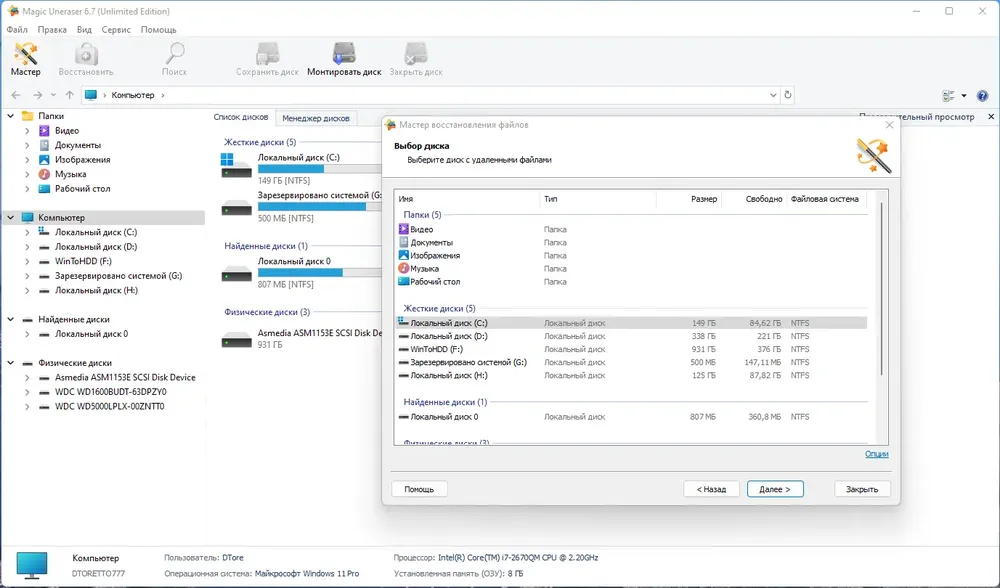1000x588 pixels.
Task: Open the Сервис menu
Action: tap(116, 30)
